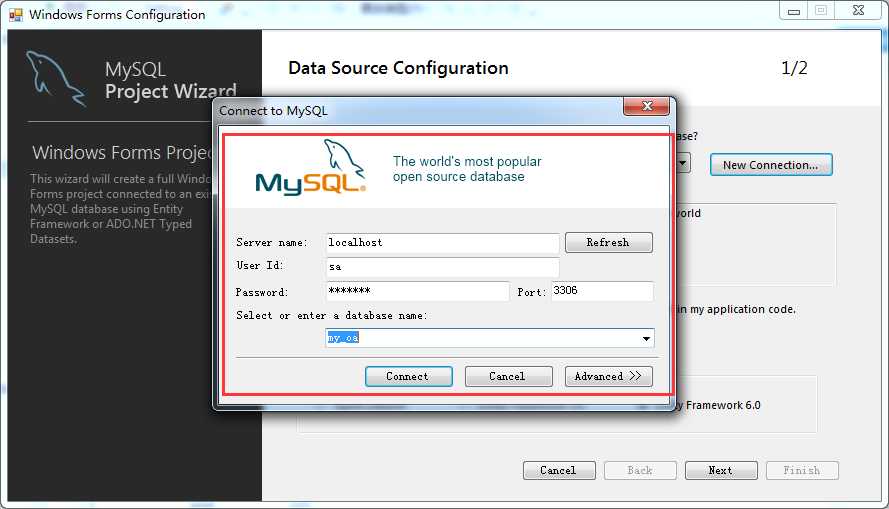889x509 pixels.
Task: Focus the Server name field containing localhost
Action: coord(442,243)
